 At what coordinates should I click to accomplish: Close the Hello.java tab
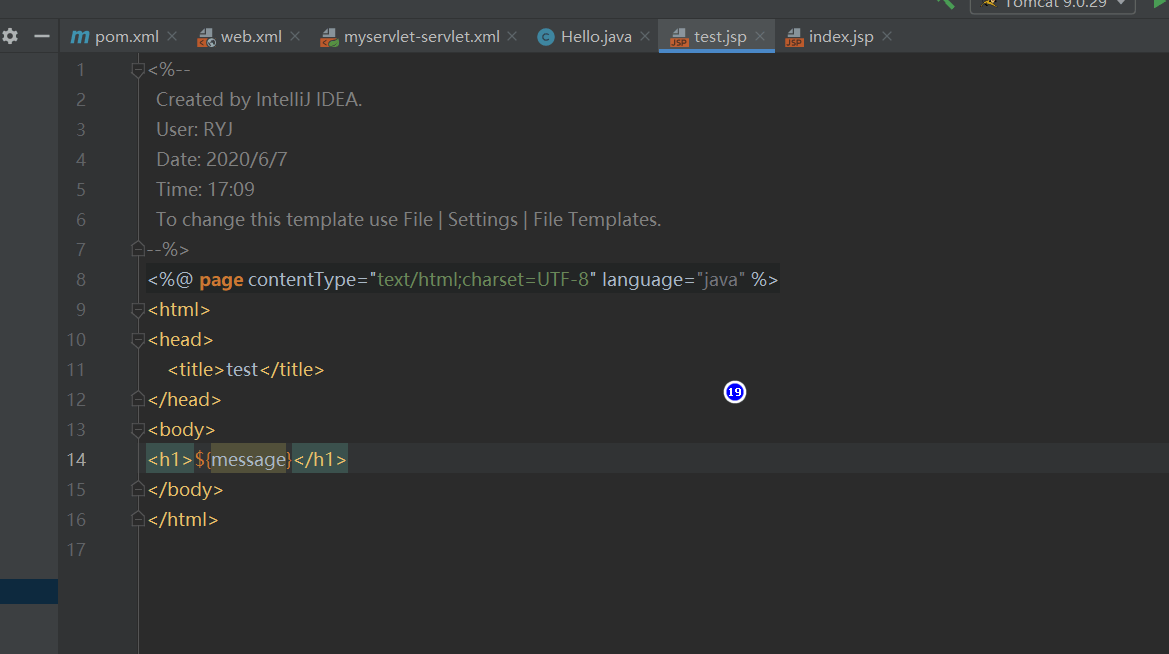tap(645, 37)
